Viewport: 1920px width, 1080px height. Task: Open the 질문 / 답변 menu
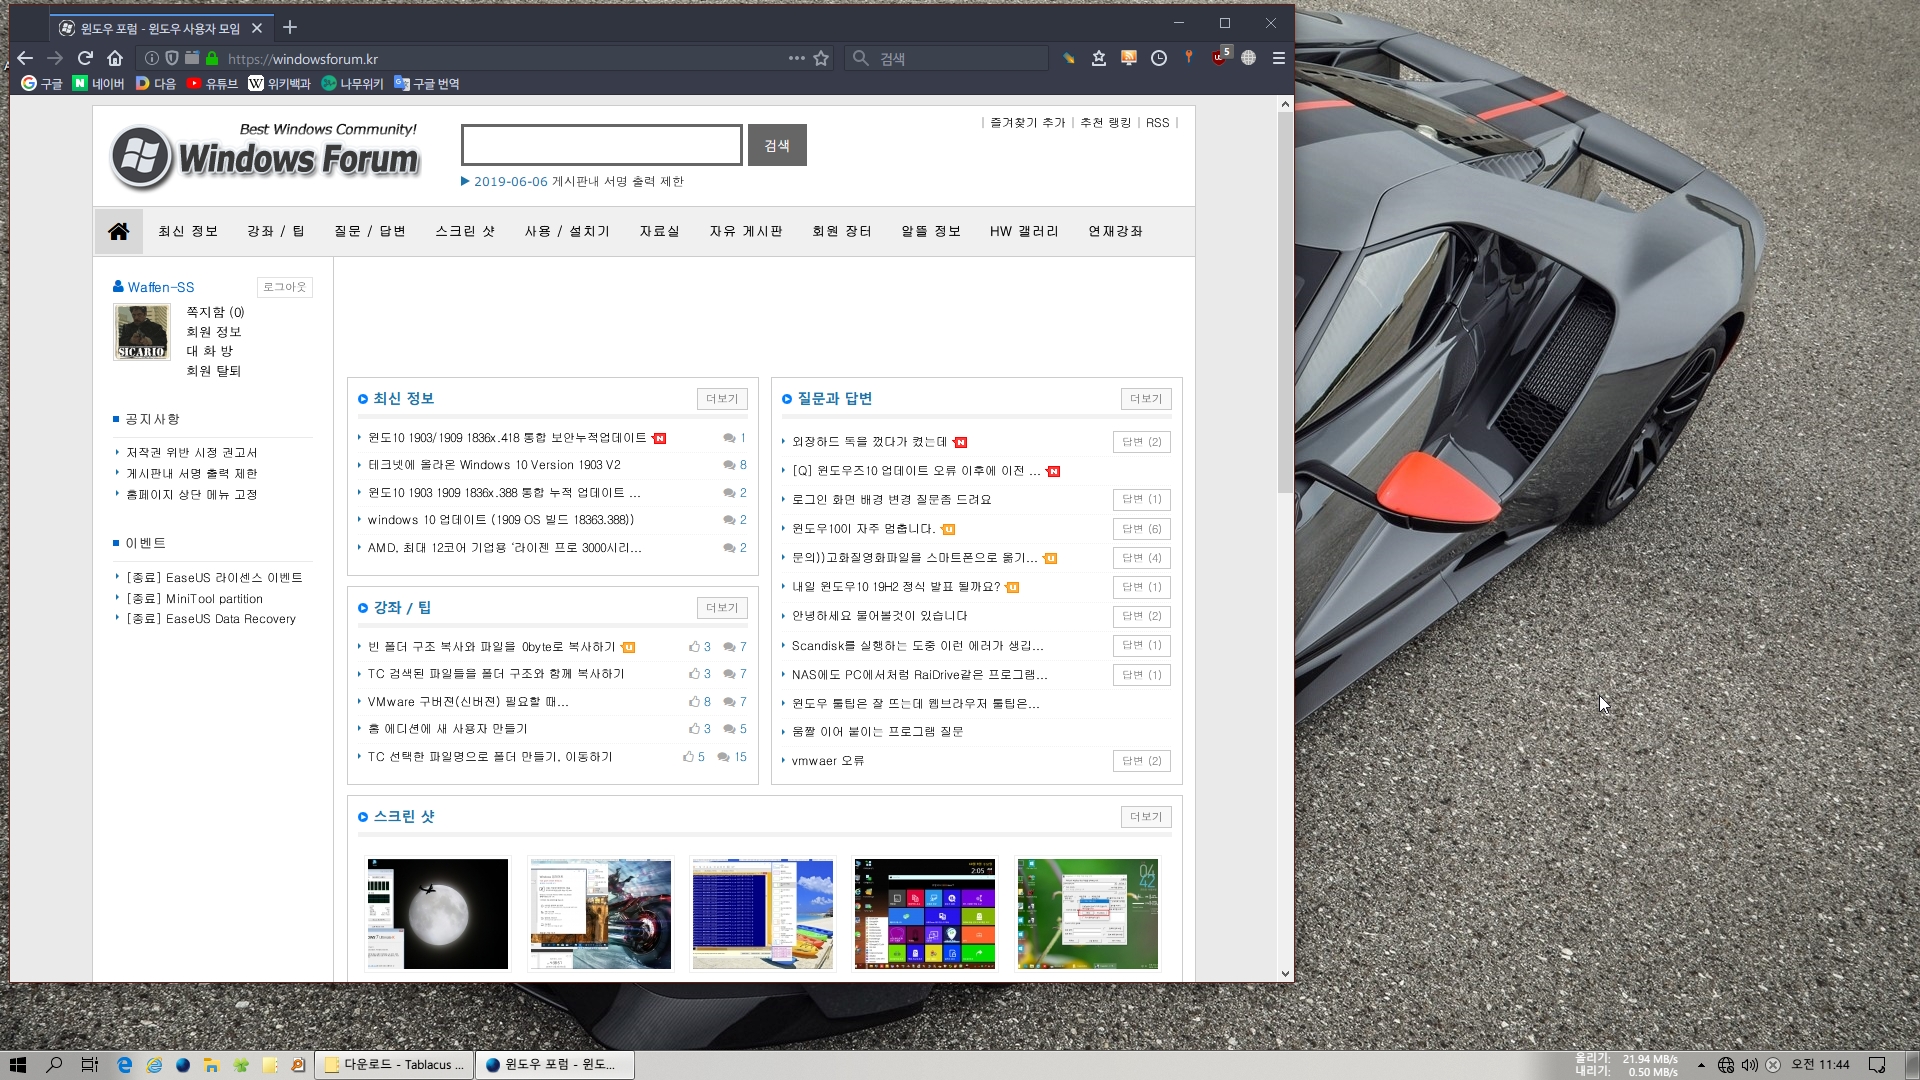click(x=369, y=231)
